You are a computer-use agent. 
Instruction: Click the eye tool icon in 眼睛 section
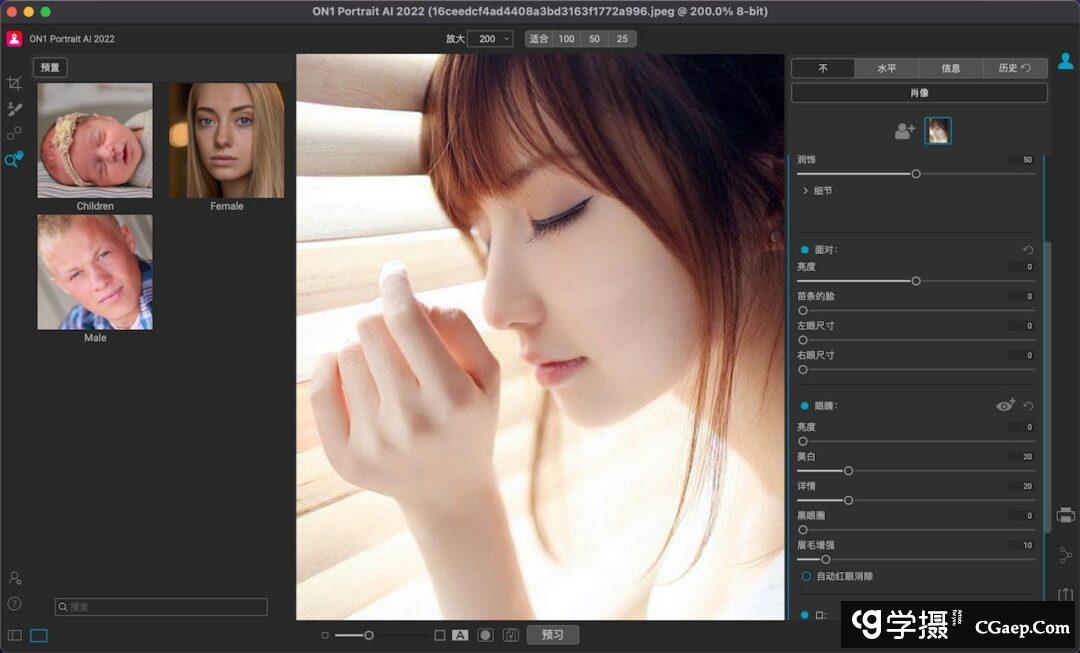[1005, 406]
